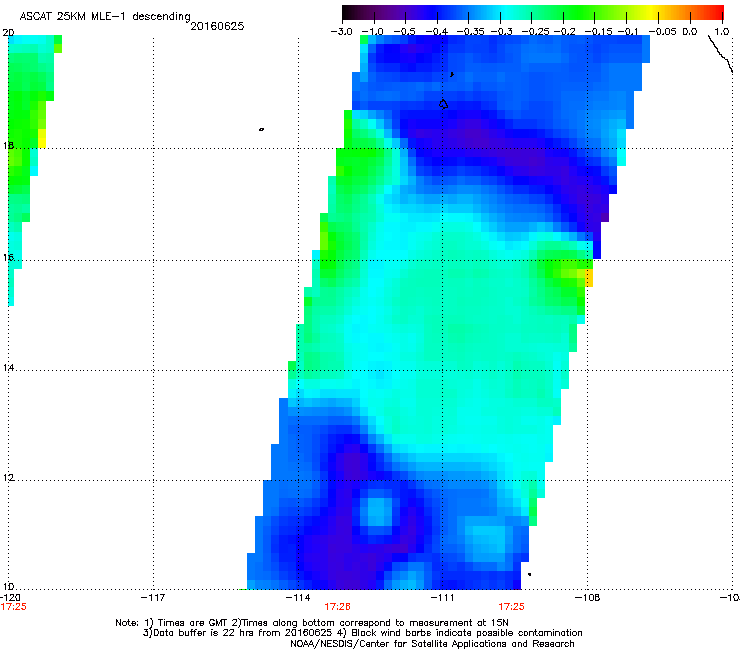Click the red time label "17:26"
The image size is (740, 650).
tap(337, 607)
